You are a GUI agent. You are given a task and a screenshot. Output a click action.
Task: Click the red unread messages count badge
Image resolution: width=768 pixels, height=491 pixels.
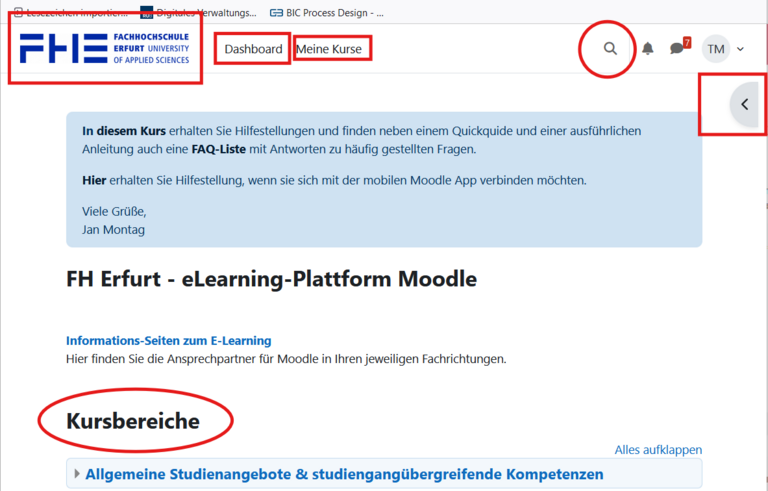pyautogui.click(x=686, y=43)
